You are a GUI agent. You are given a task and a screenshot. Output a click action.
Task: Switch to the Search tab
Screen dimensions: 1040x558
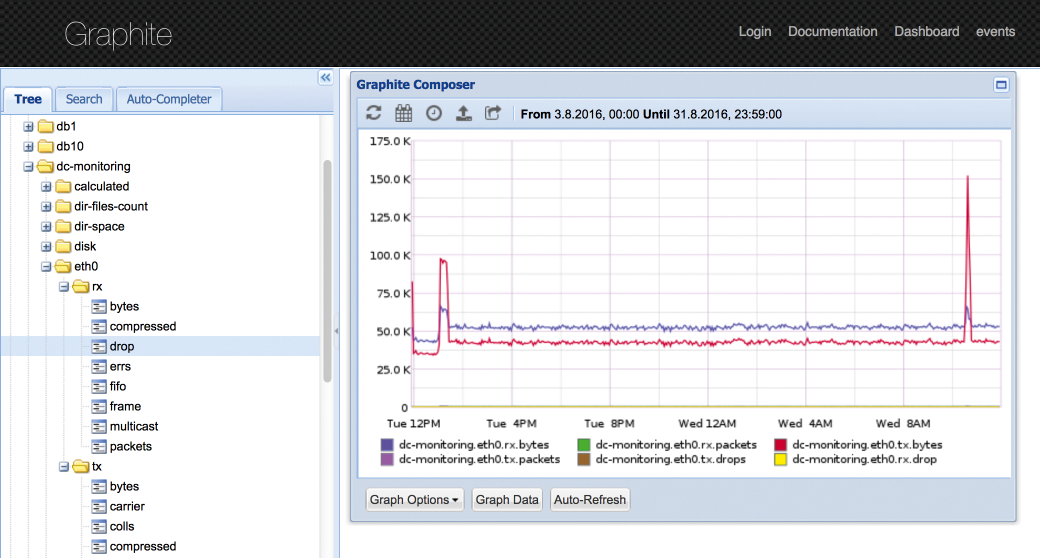[x=84, y=99]
